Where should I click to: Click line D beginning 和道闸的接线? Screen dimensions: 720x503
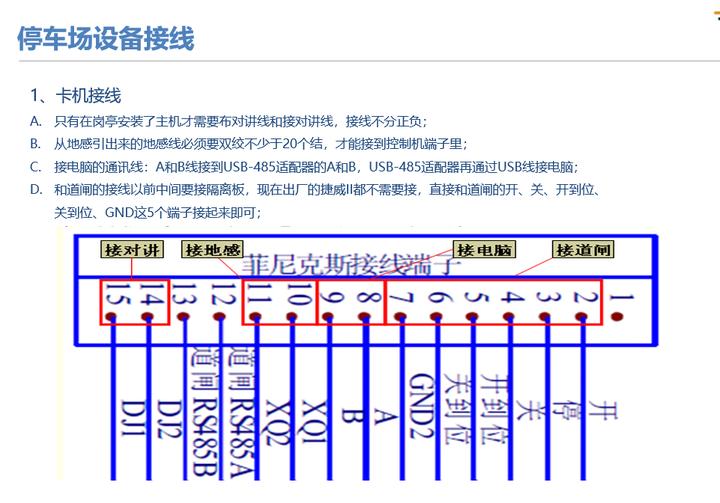click(x=315, y=189)
